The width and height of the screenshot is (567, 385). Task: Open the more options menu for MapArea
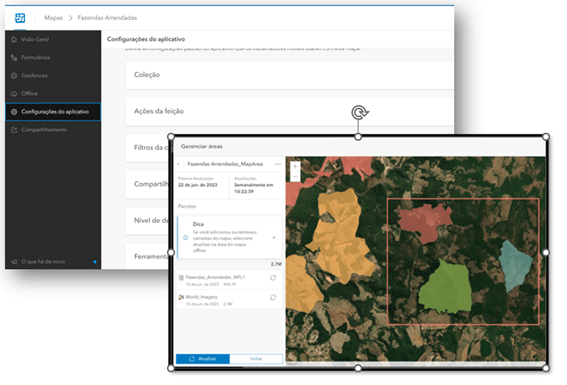(x=278, y=164)
